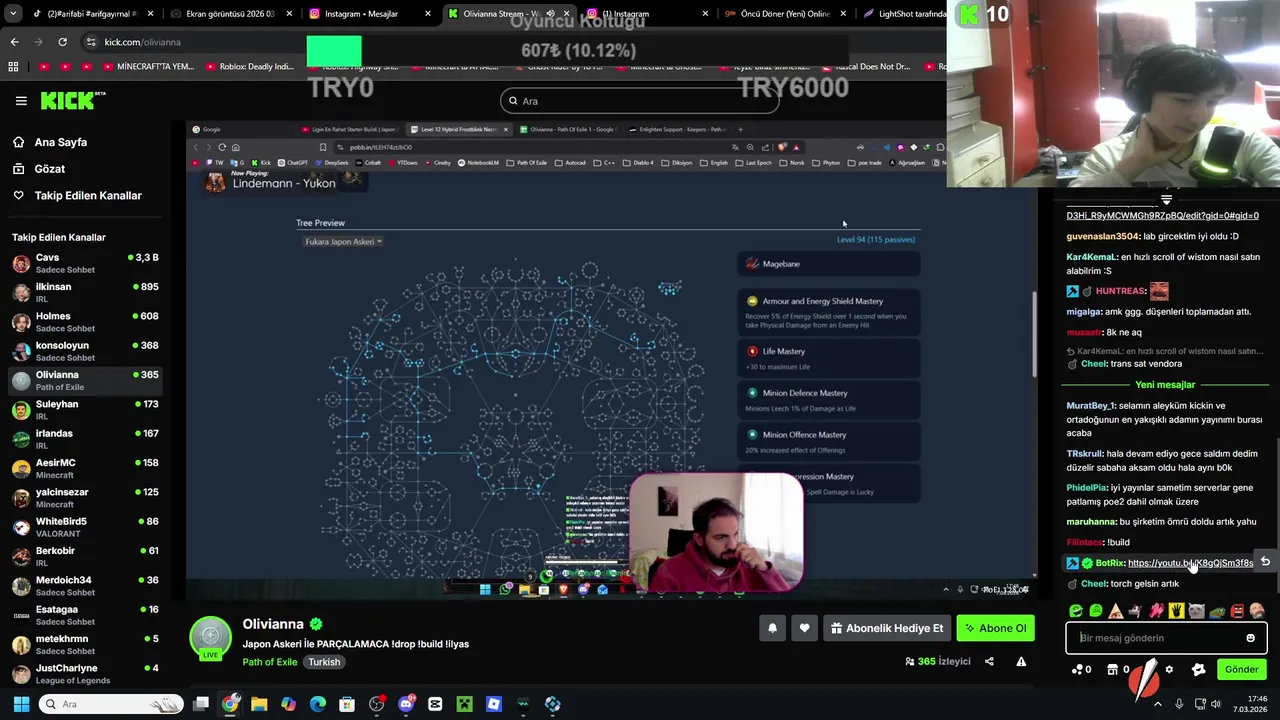Open Cavs channel in sidebar
Viewport: 1280px width, 720px height.
85,263
